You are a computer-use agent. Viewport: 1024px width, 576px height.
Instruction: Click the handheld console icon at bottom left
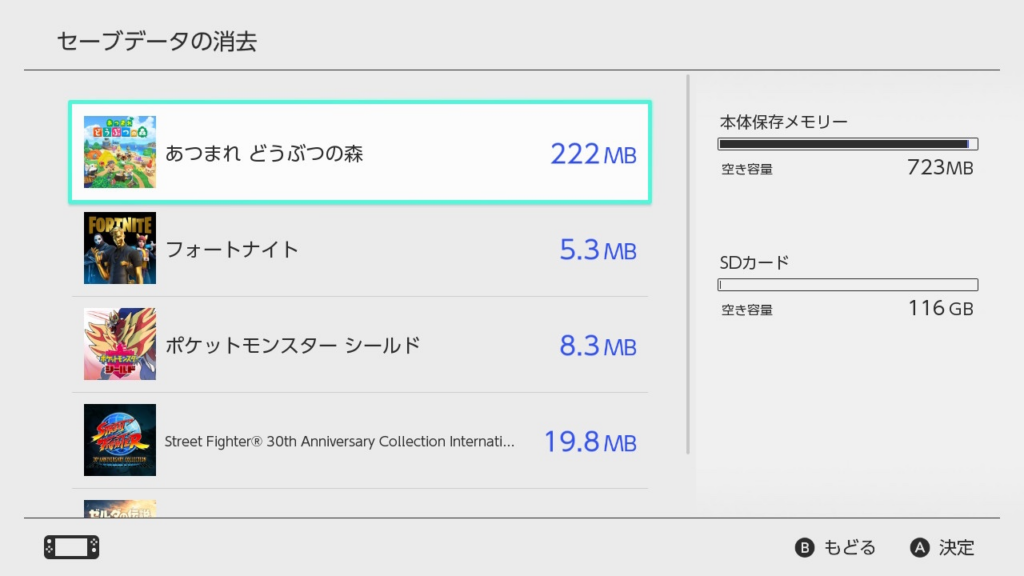pyautogui.click(x=71, y=547)
